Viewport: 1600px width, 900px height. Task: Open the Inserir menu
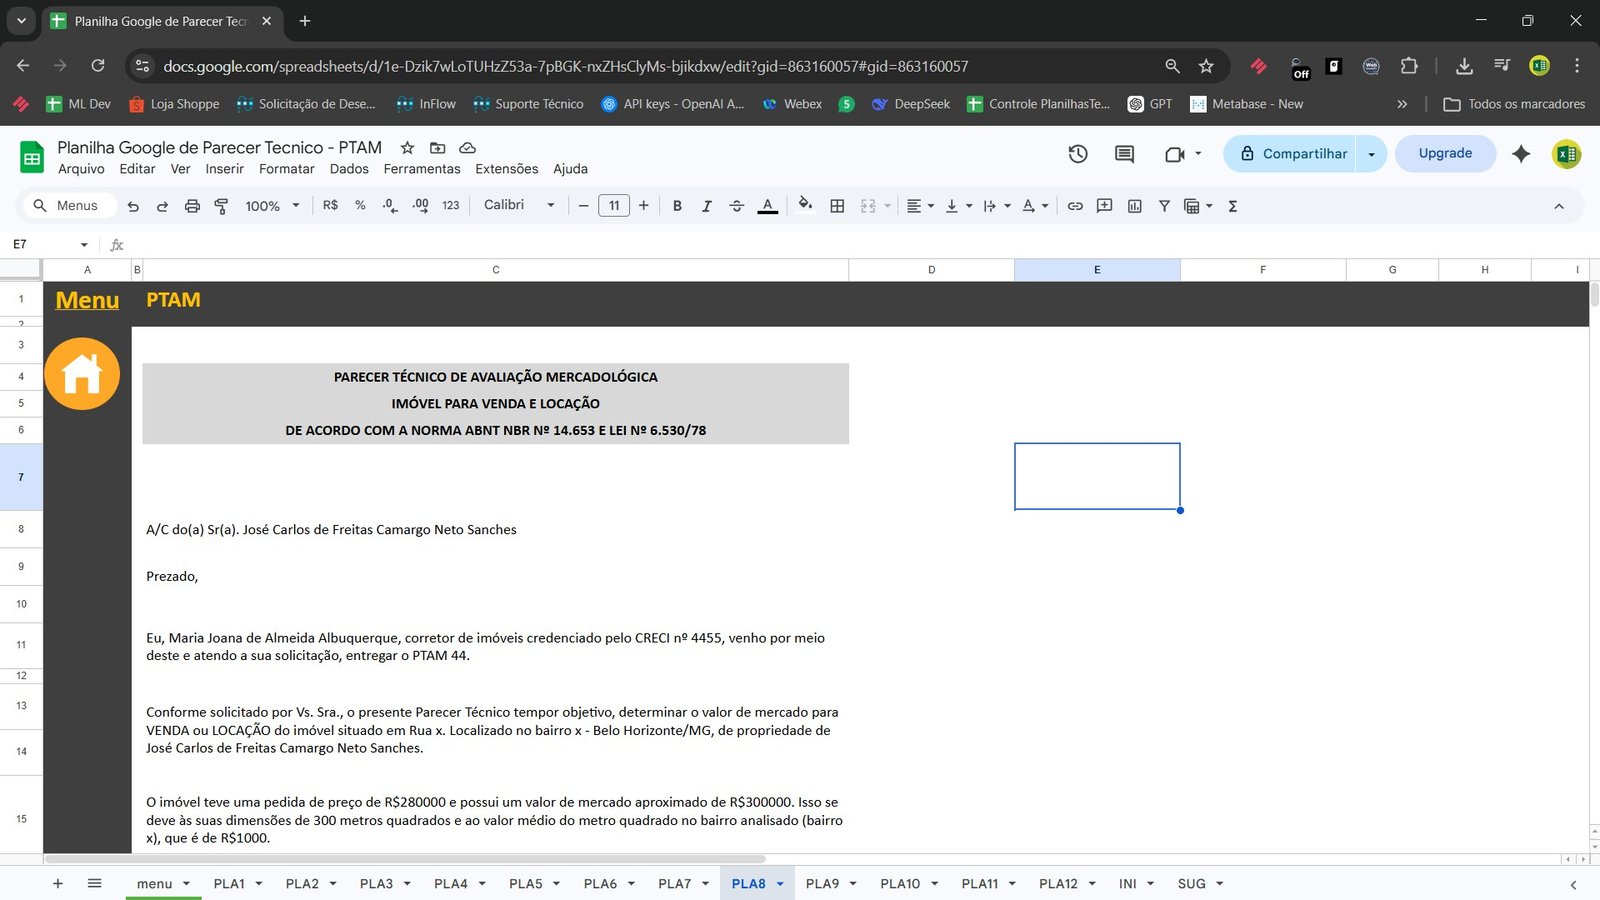tap(224, 168)
